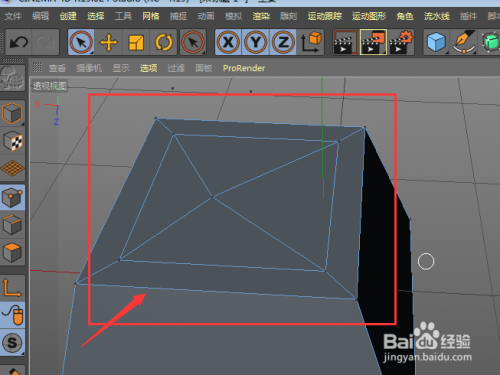
Task: Click the Make Editable globe icon
Action: click(x=12, y=78)
